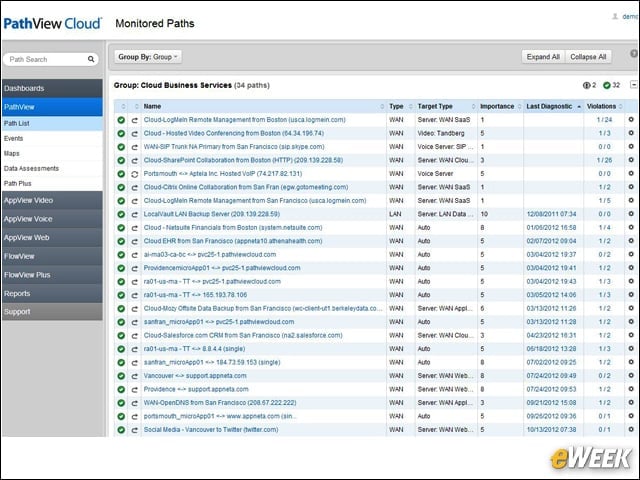Open the AppView Web section
This screenshot has width=640, height=480.
52,238
